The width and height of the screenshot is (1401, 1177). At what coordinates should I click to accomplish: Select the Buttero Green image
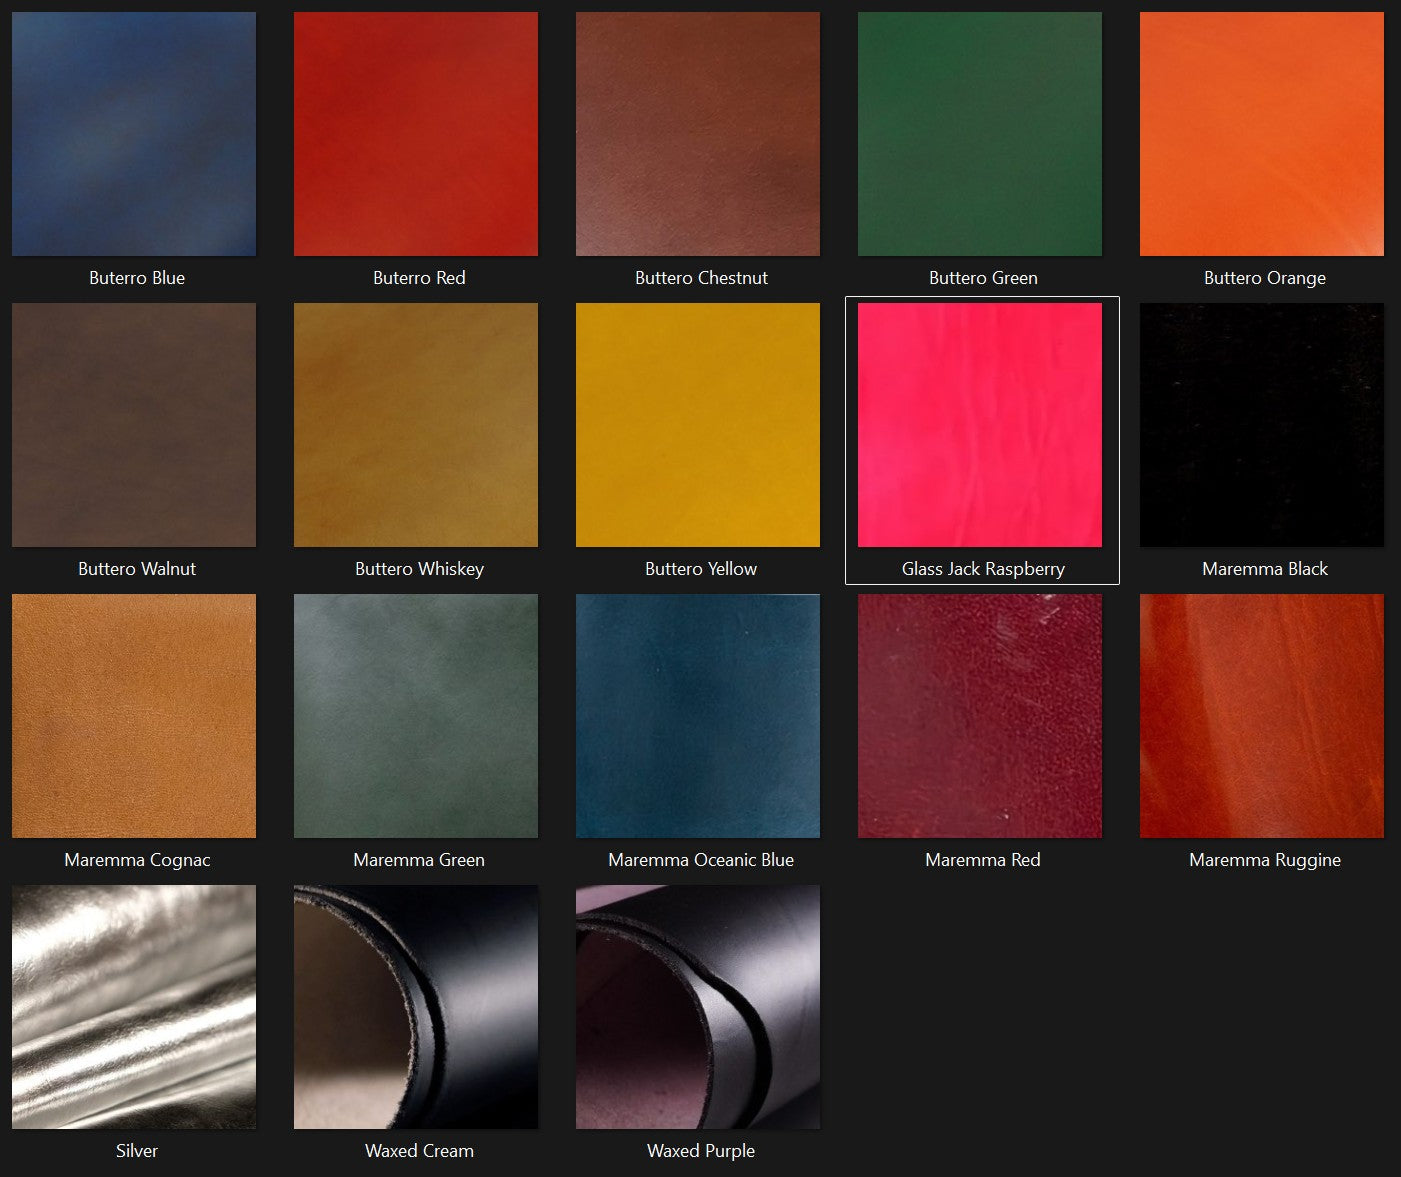point(980,134)
